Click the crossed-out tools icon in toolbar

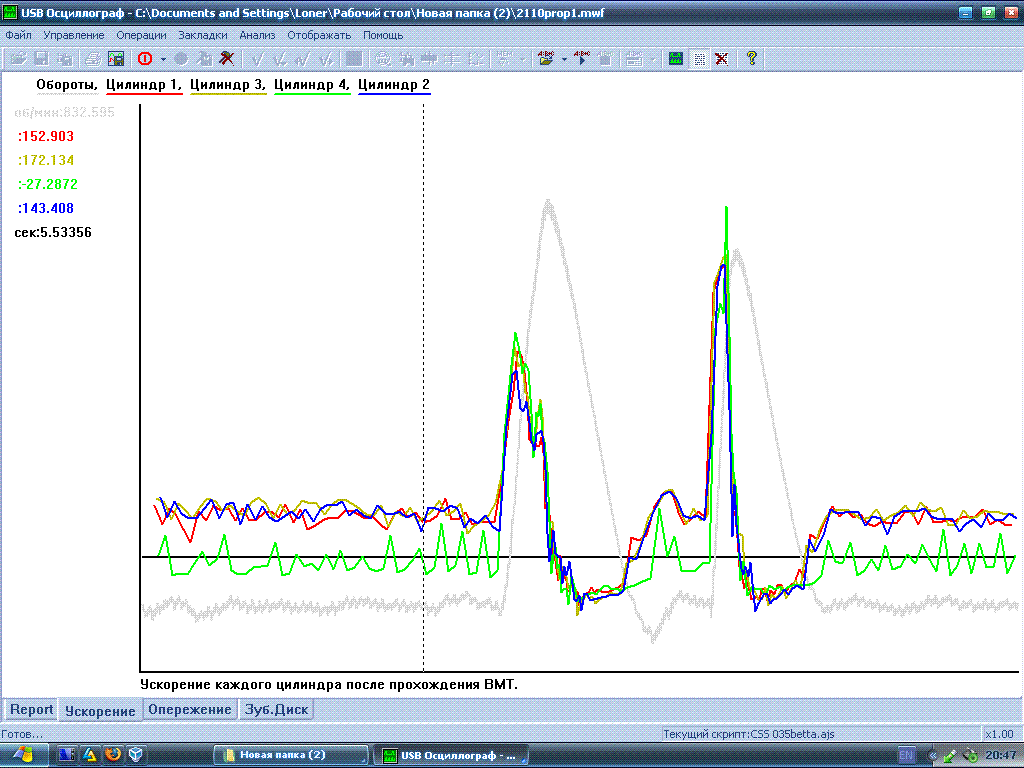coord(227,59)
